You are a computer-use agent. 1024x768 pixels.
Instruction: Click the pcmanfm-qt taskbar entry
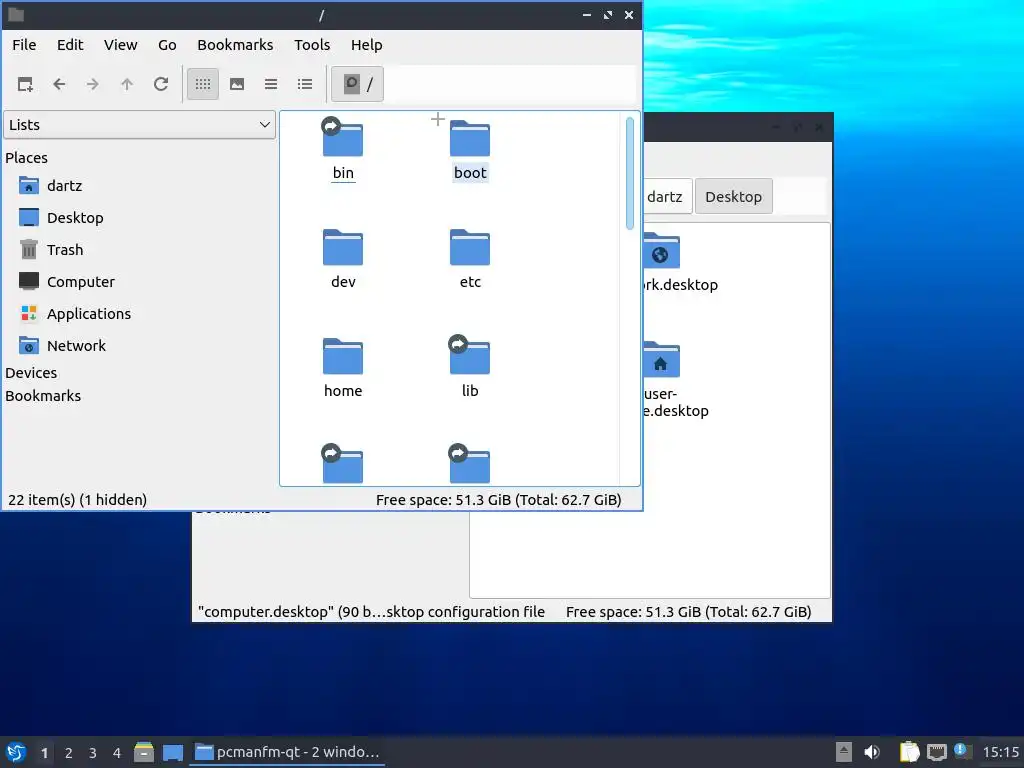click(x=287, y=752)
